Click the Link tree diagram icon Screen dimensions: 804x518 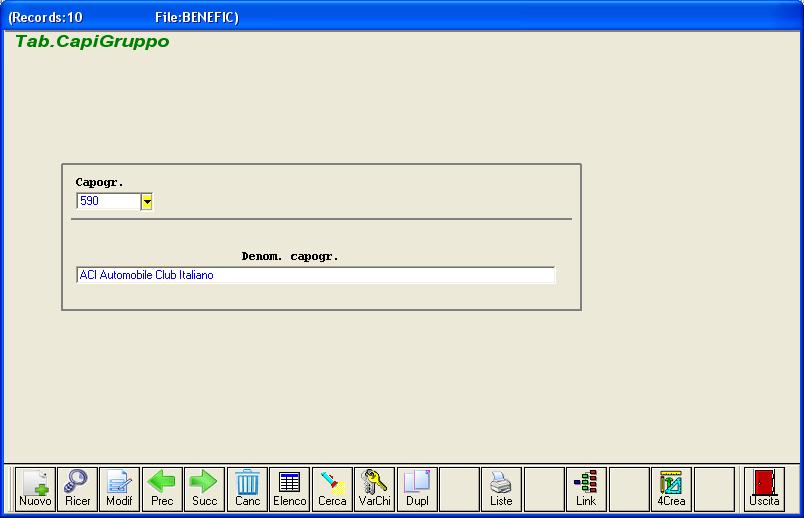click(x=586, y=489)
